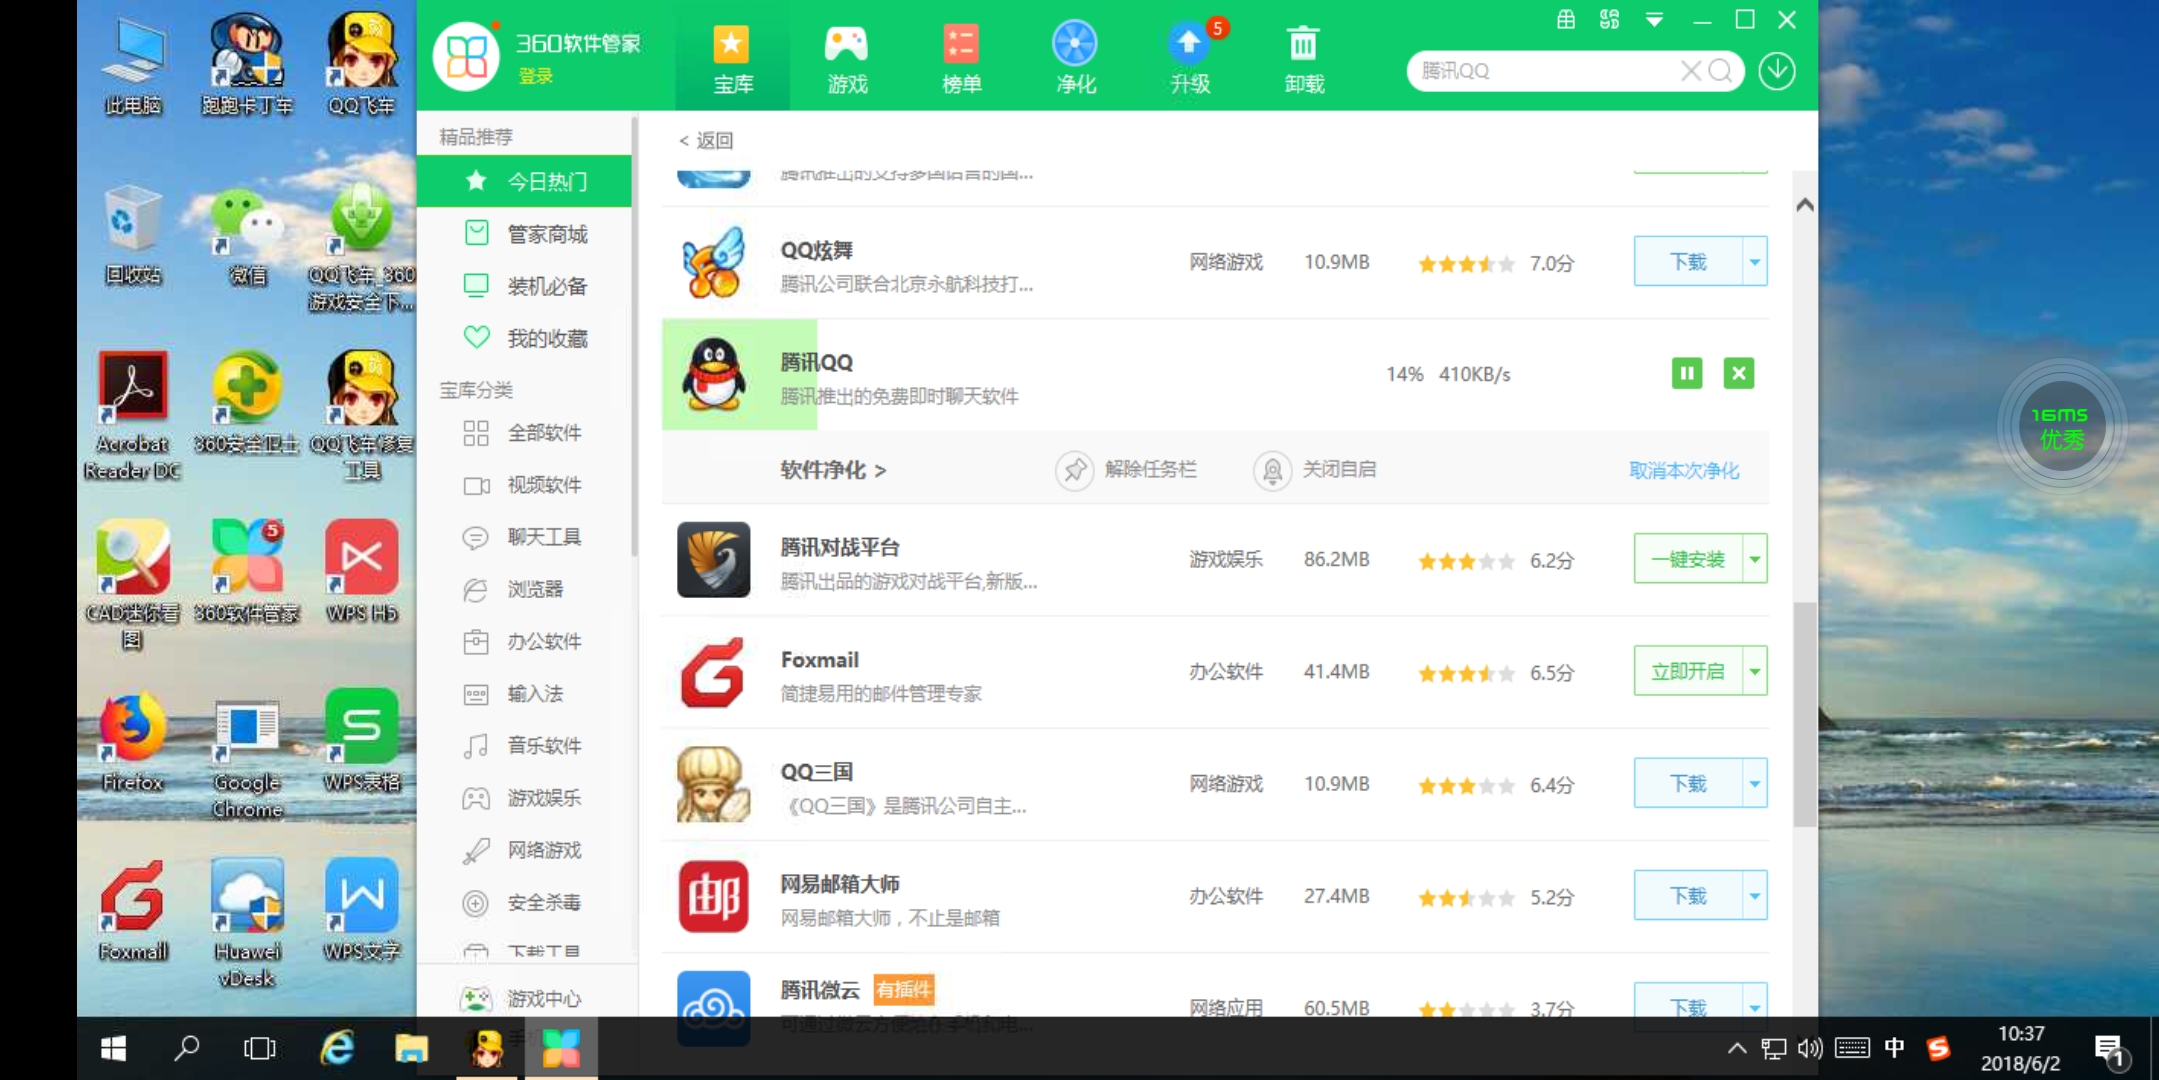Screen dimensions: 2159x1080
Task: Click 一键安装 for 腾讯对战平台
Action: 1688,559
